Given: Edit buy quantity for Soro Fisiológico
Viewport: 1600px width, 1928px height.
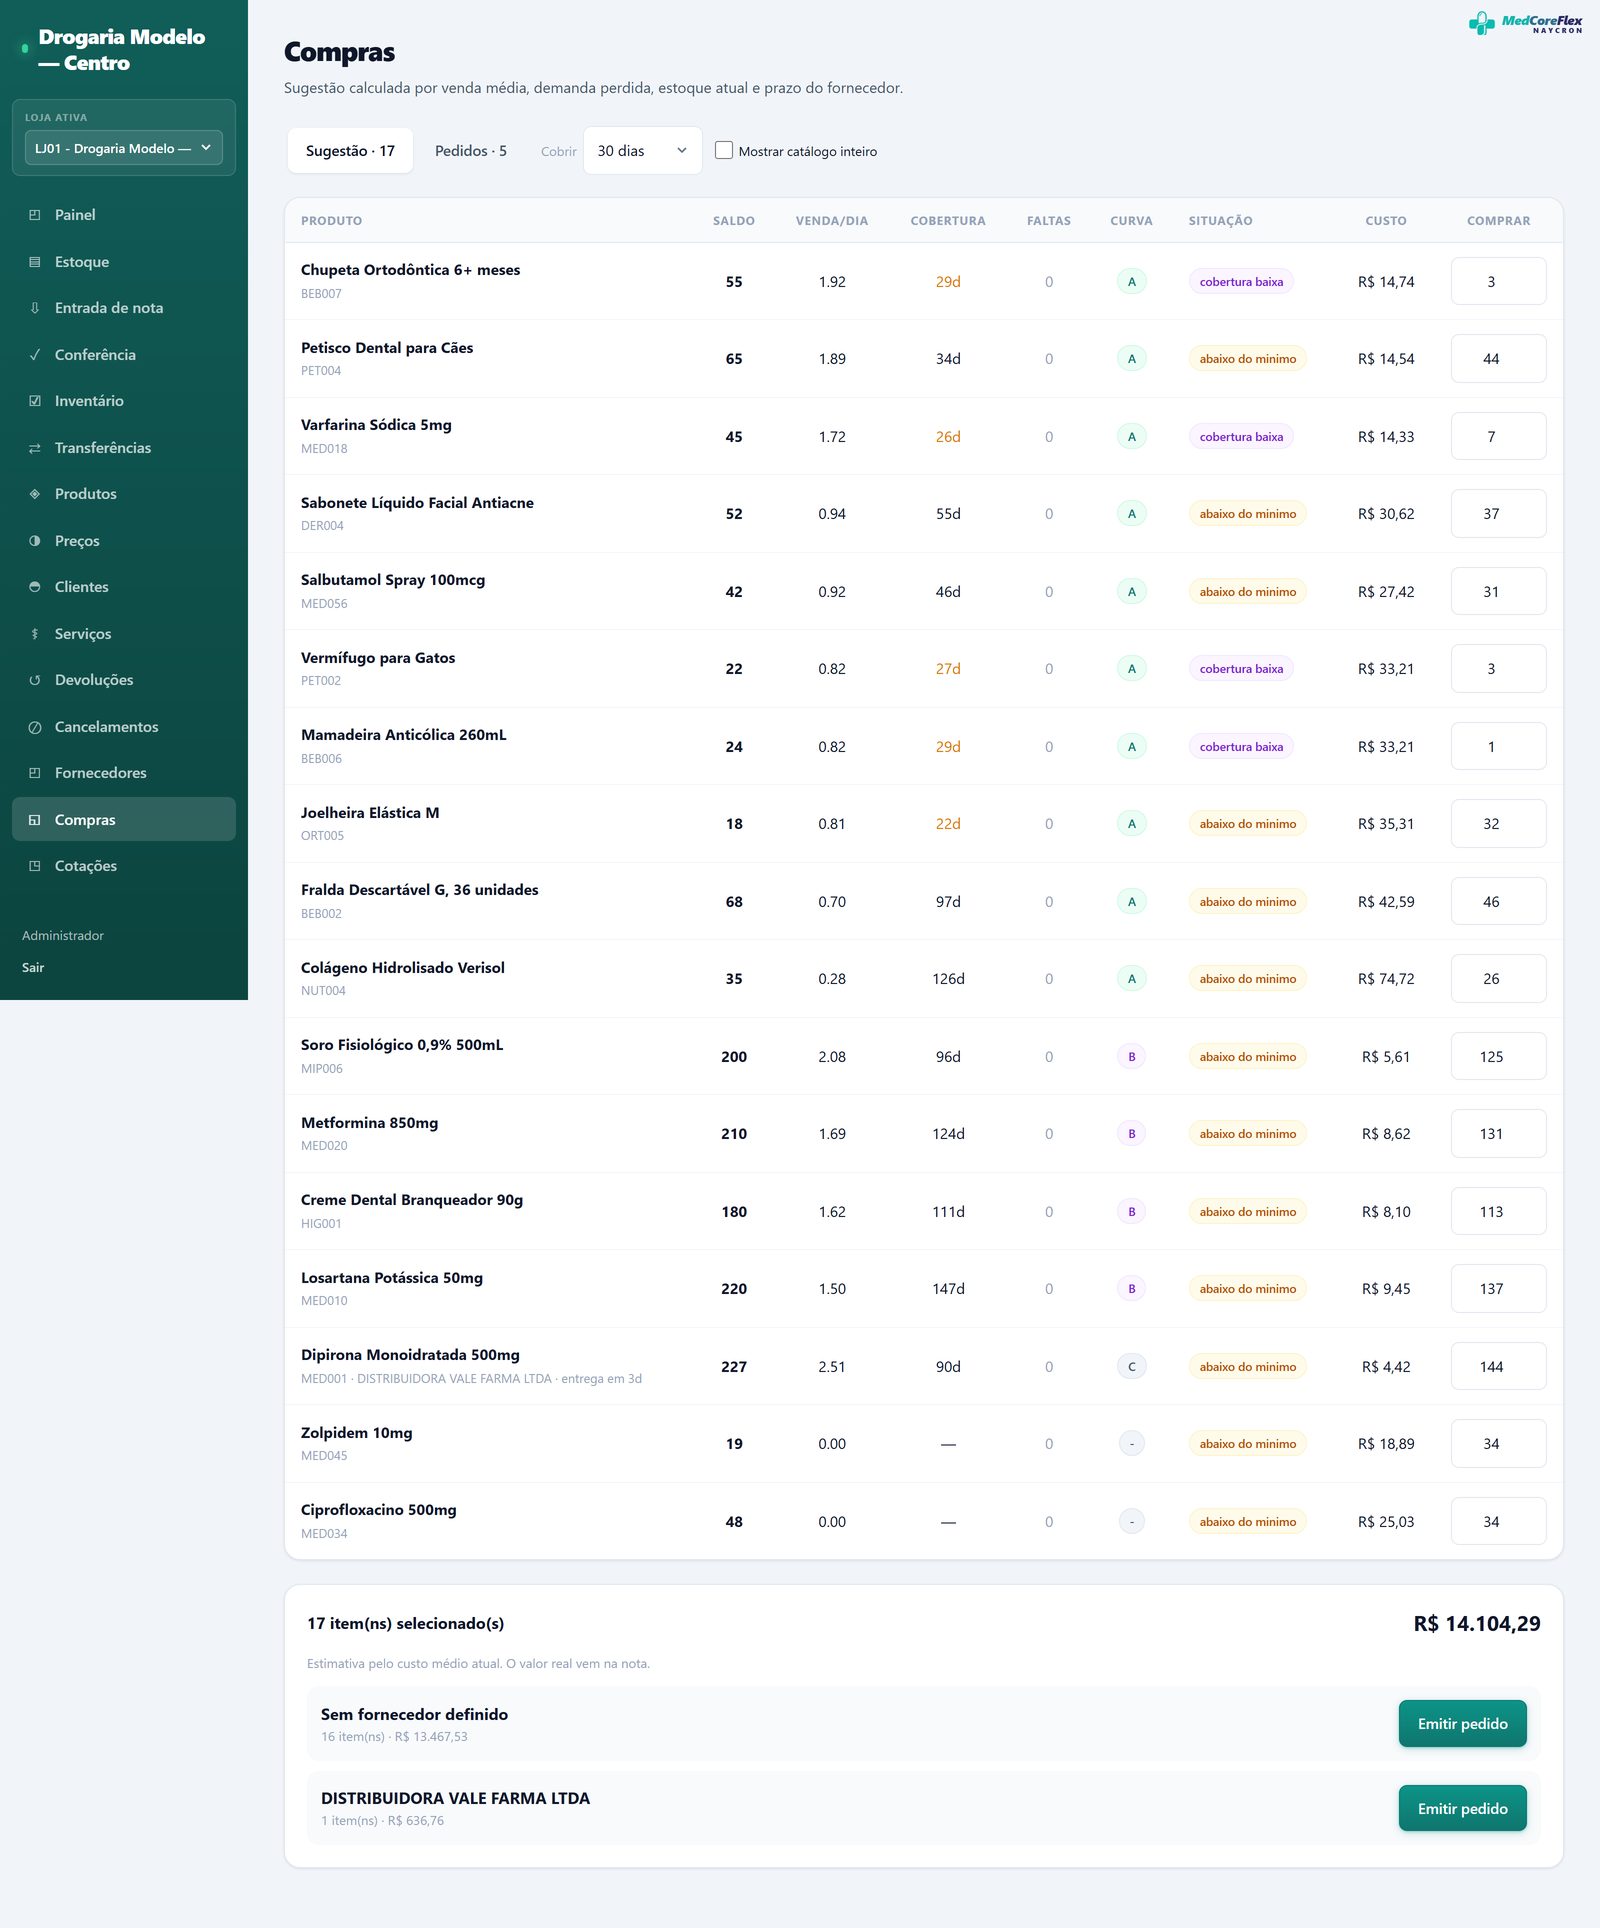Looking at the screenshot, I should [1498, 1057].
